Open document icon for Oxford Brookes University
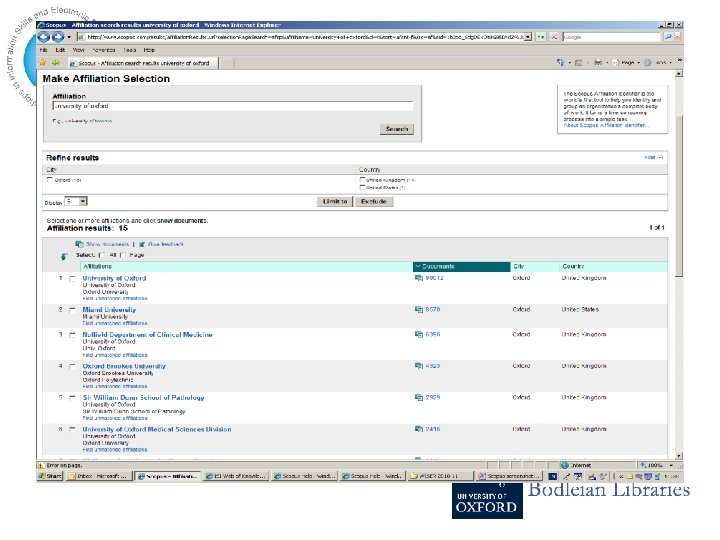 tap(419, 366)
